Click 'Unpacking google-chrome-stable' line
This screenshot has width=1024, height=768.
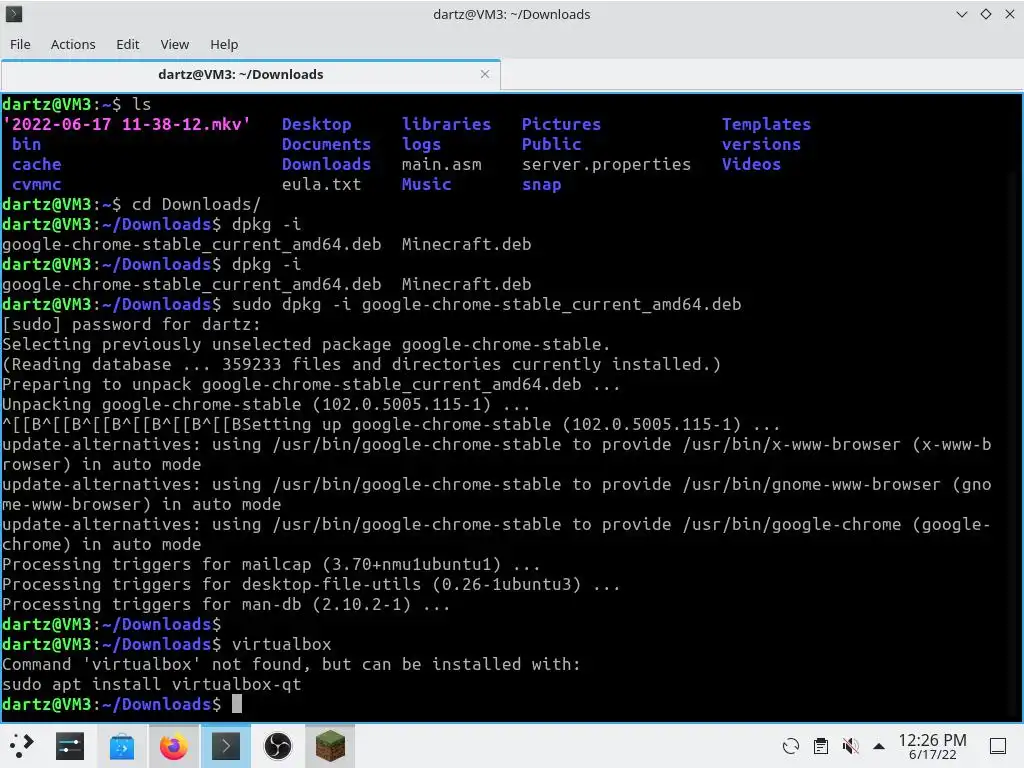click(x=266, y=404)
